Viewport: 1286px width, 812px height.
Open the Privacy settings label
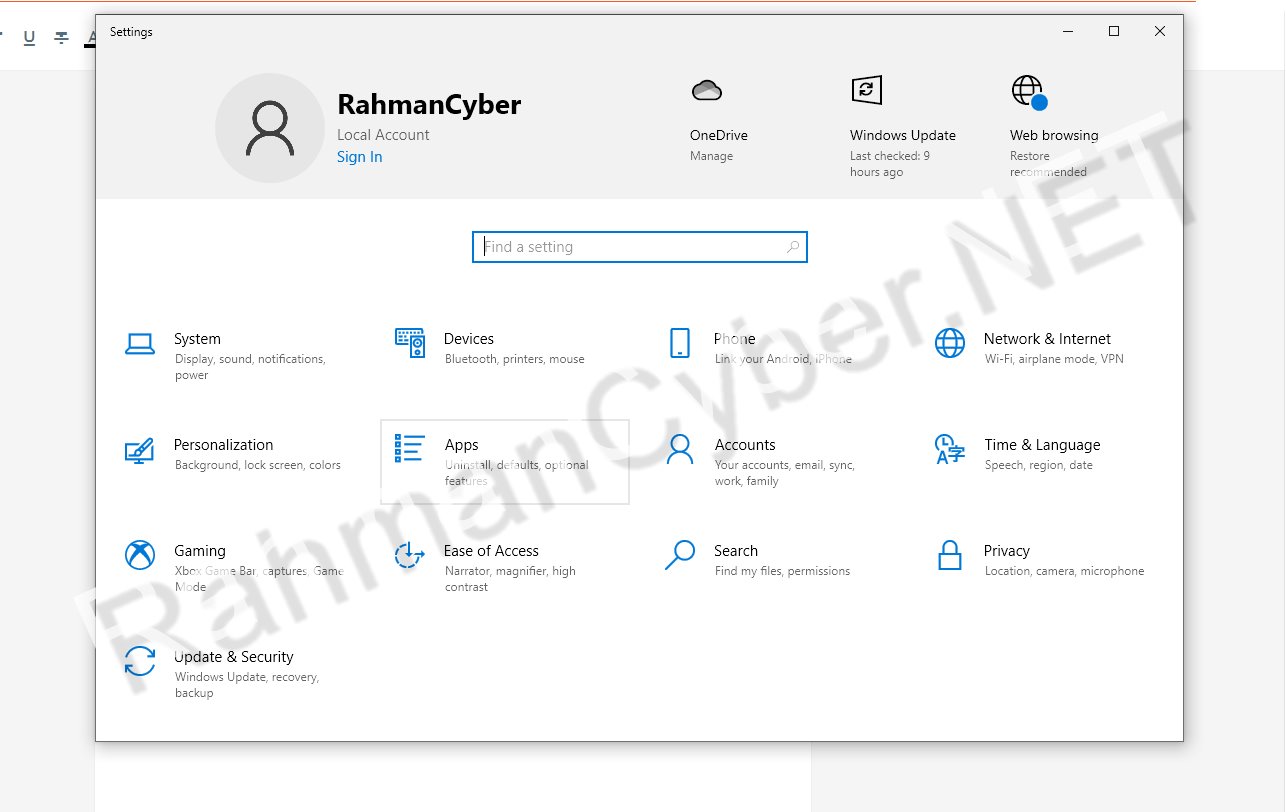pyautogui.click(x=1006, y=551)
